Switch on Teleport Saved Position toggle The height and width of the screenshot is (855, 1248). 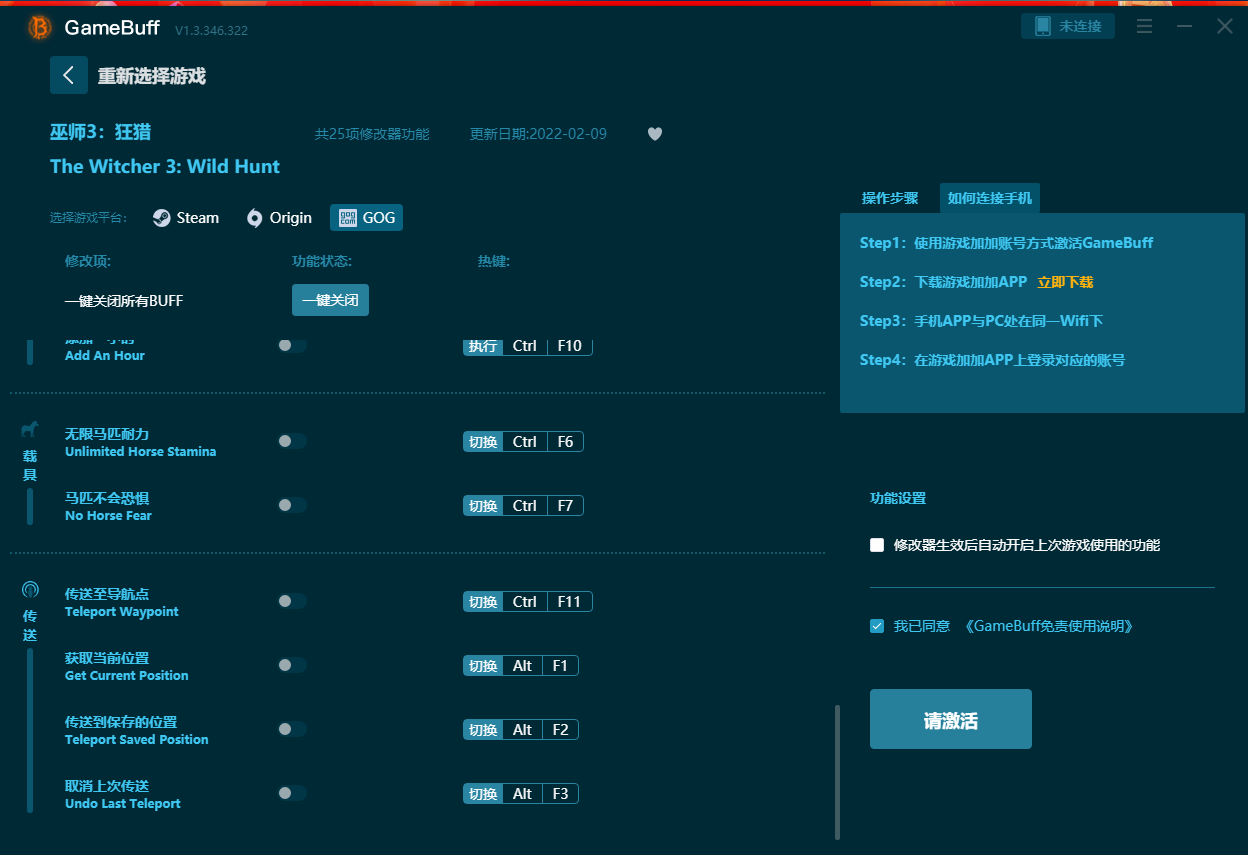[292, 729]
